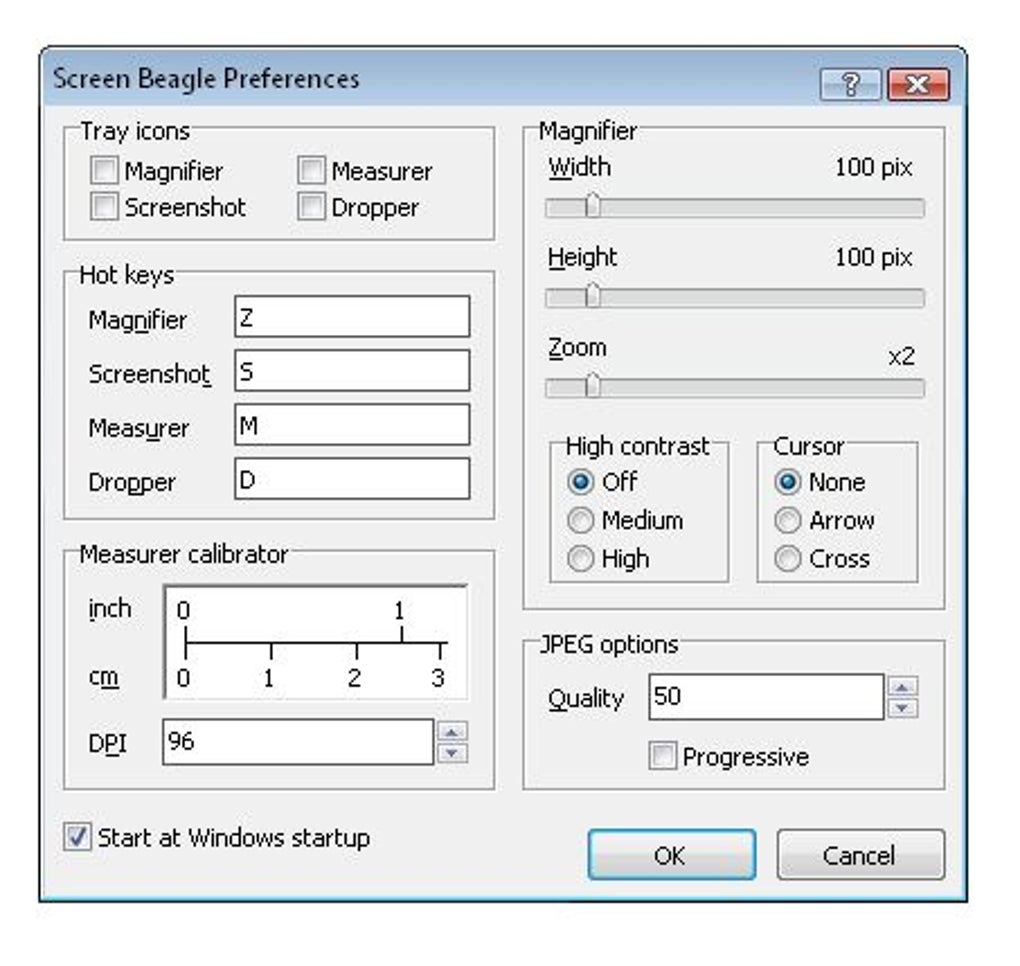Select Medium high contrast radio button
The width and height of the screenshot is (1020, 966).
(580, 521)
